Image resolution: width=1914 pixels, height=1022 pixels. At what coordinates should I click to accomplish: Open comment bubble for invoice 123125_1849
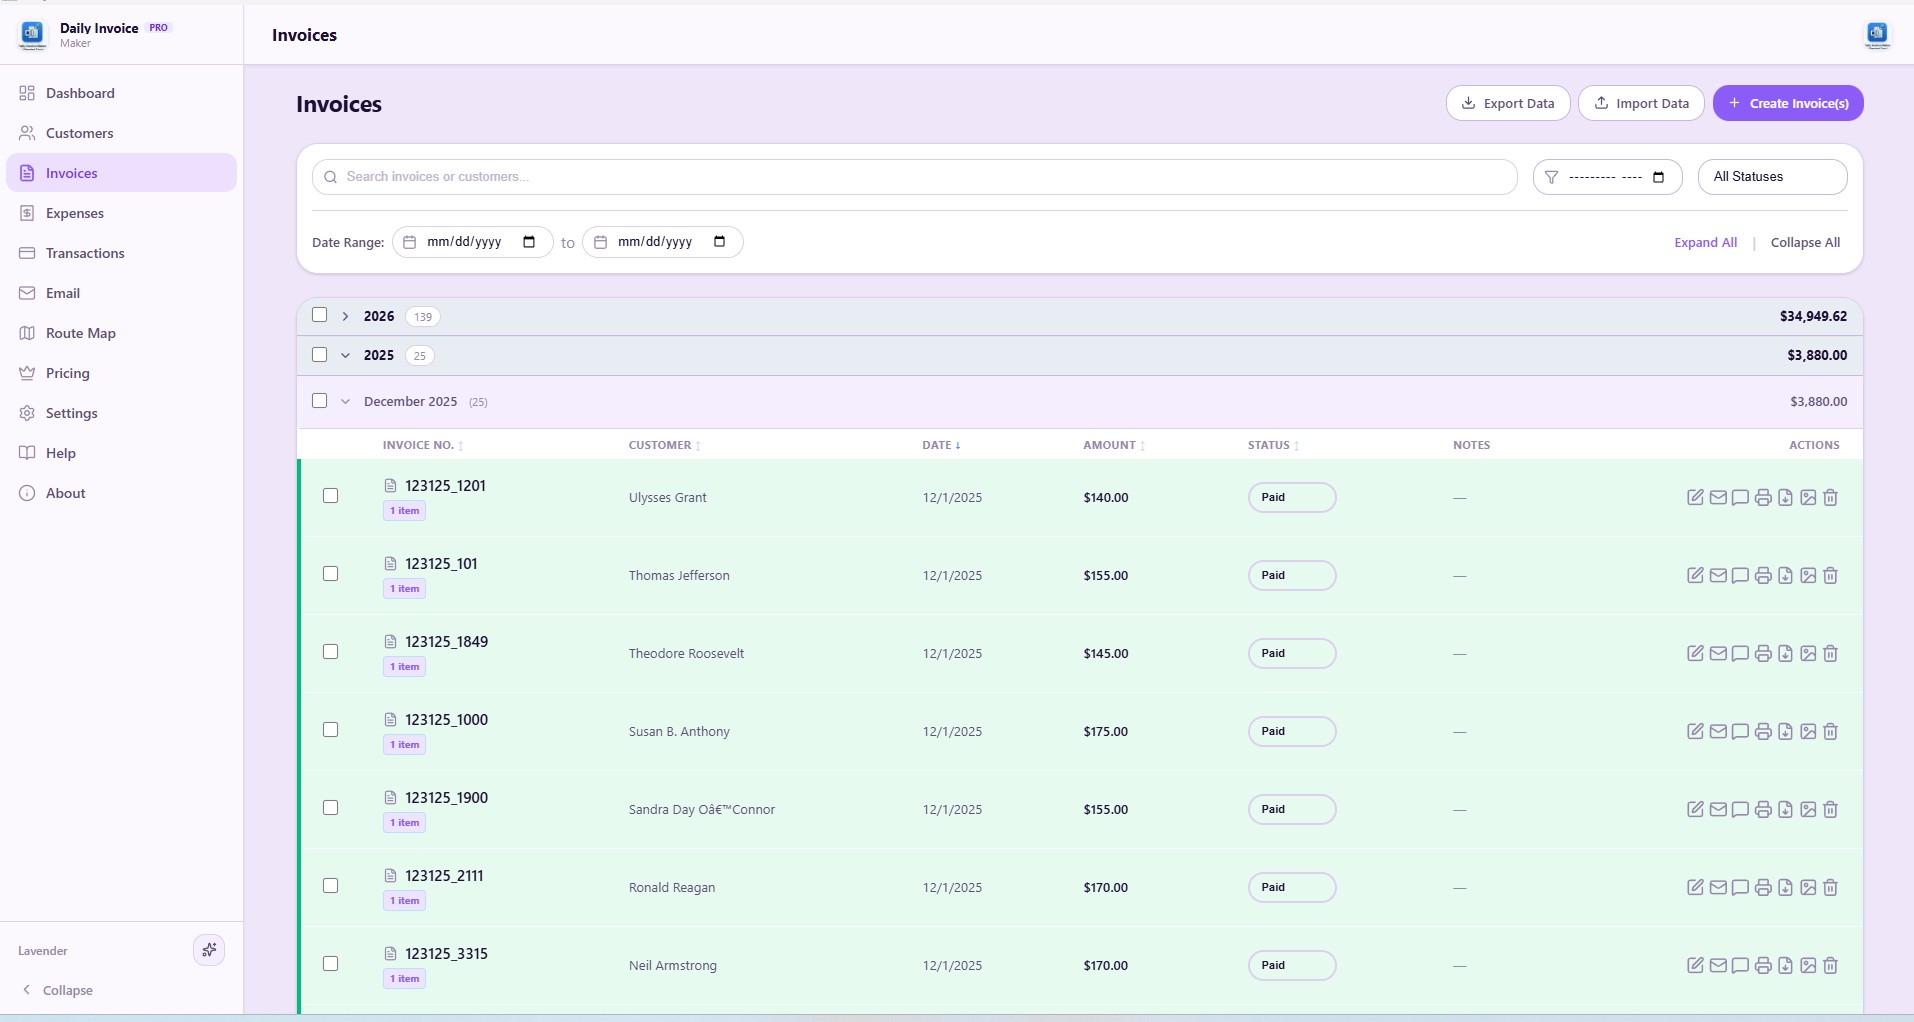coord(1741,653)
